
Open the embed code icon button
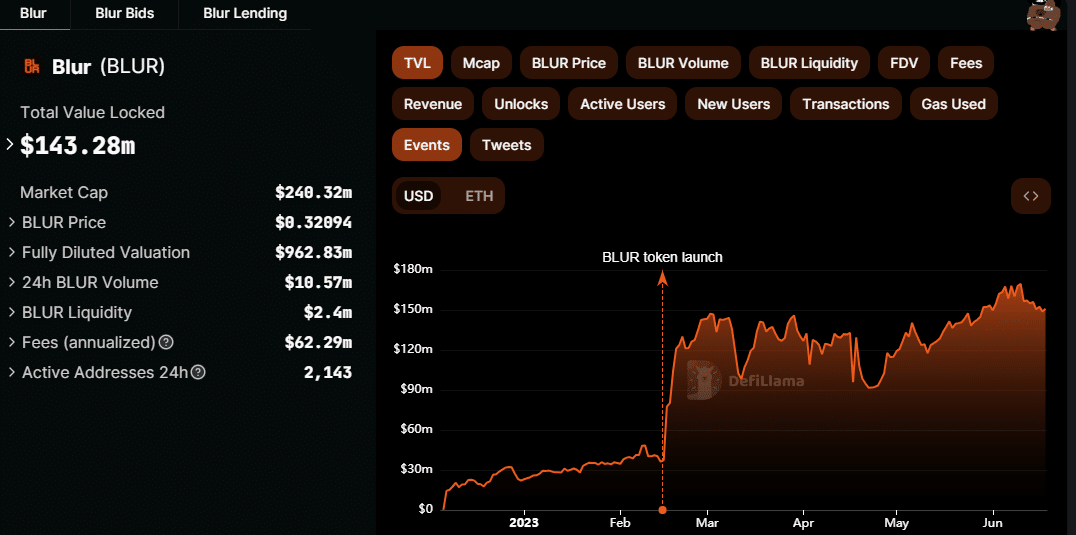coord(1031,195)
